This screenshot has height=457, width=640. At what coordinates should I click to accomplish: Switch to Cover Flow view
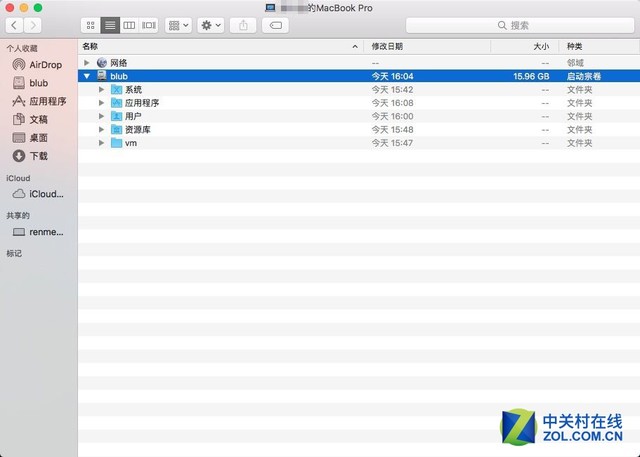click(x=149, y=25)
